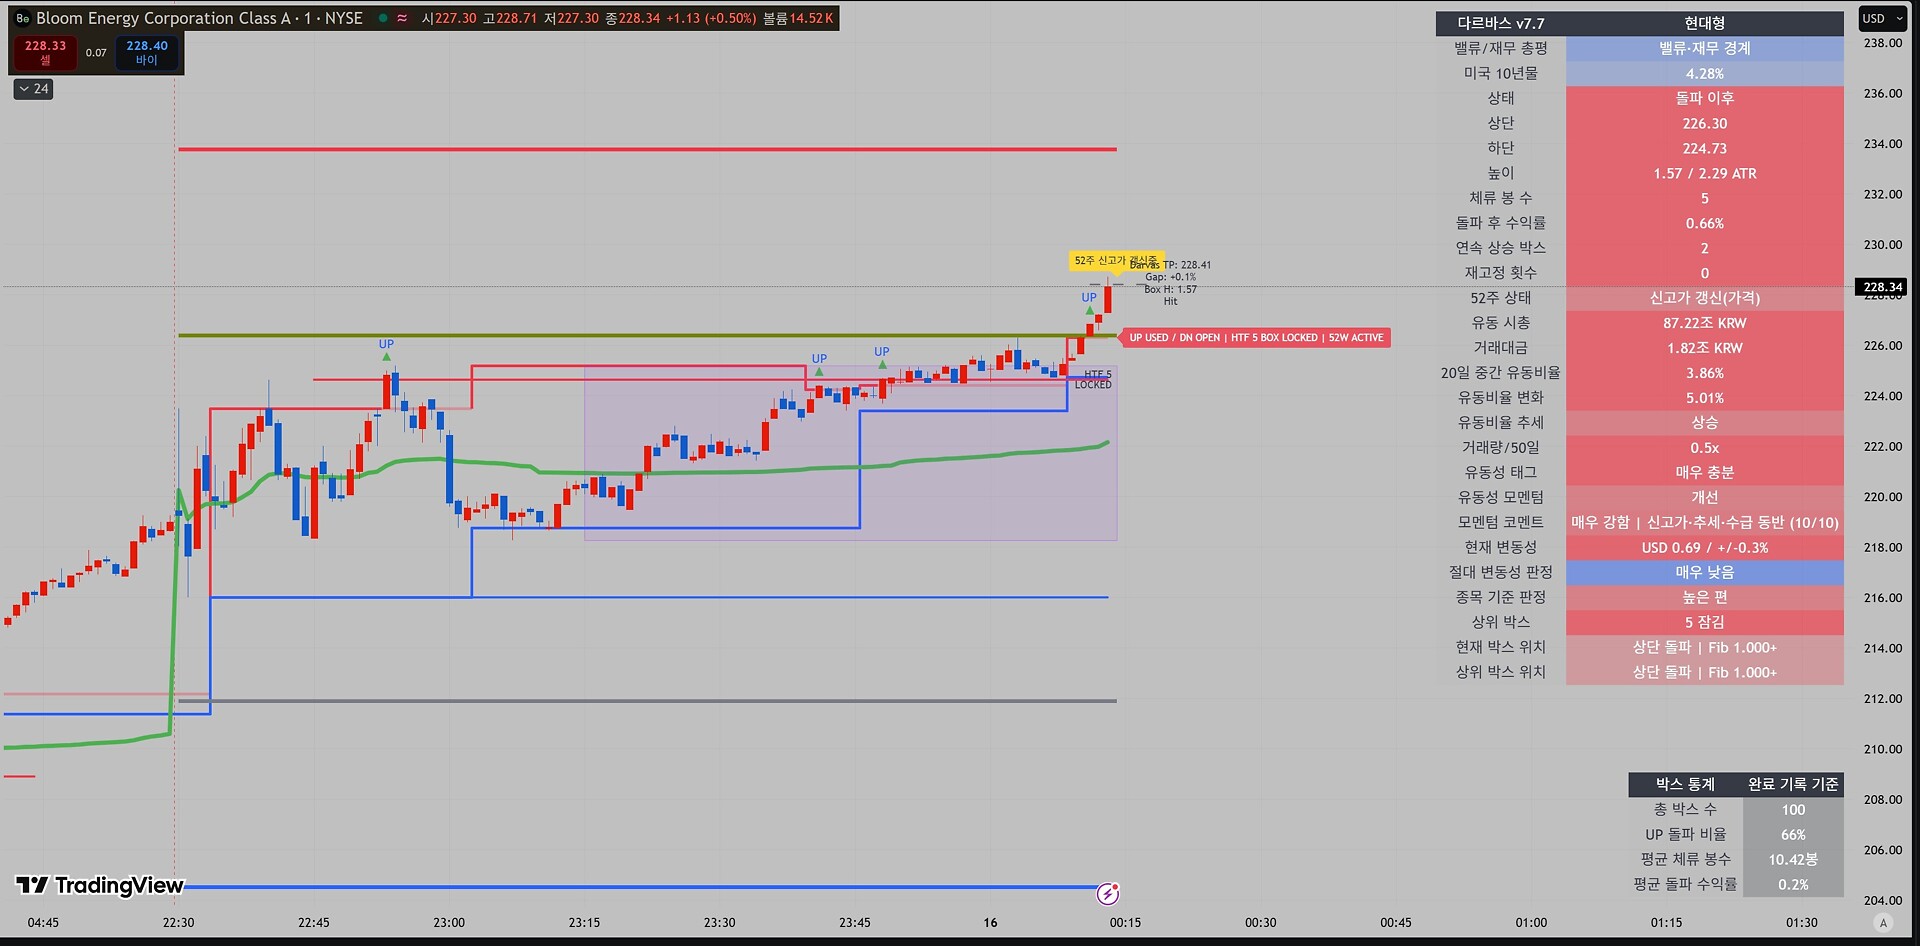Screen dimensions: 1920x946
Task: Click the 228.40 buy button
Action: click(x=147, y=53)
